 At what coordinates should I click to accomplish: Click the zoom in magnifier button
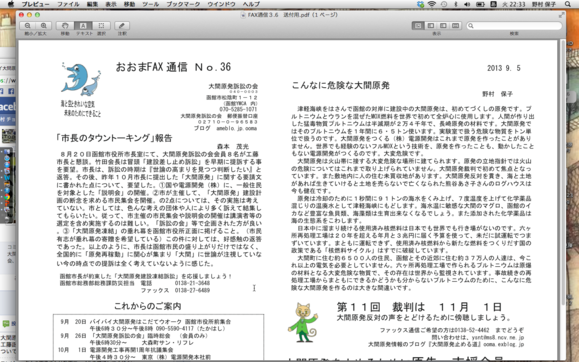(x=44, y=25)
